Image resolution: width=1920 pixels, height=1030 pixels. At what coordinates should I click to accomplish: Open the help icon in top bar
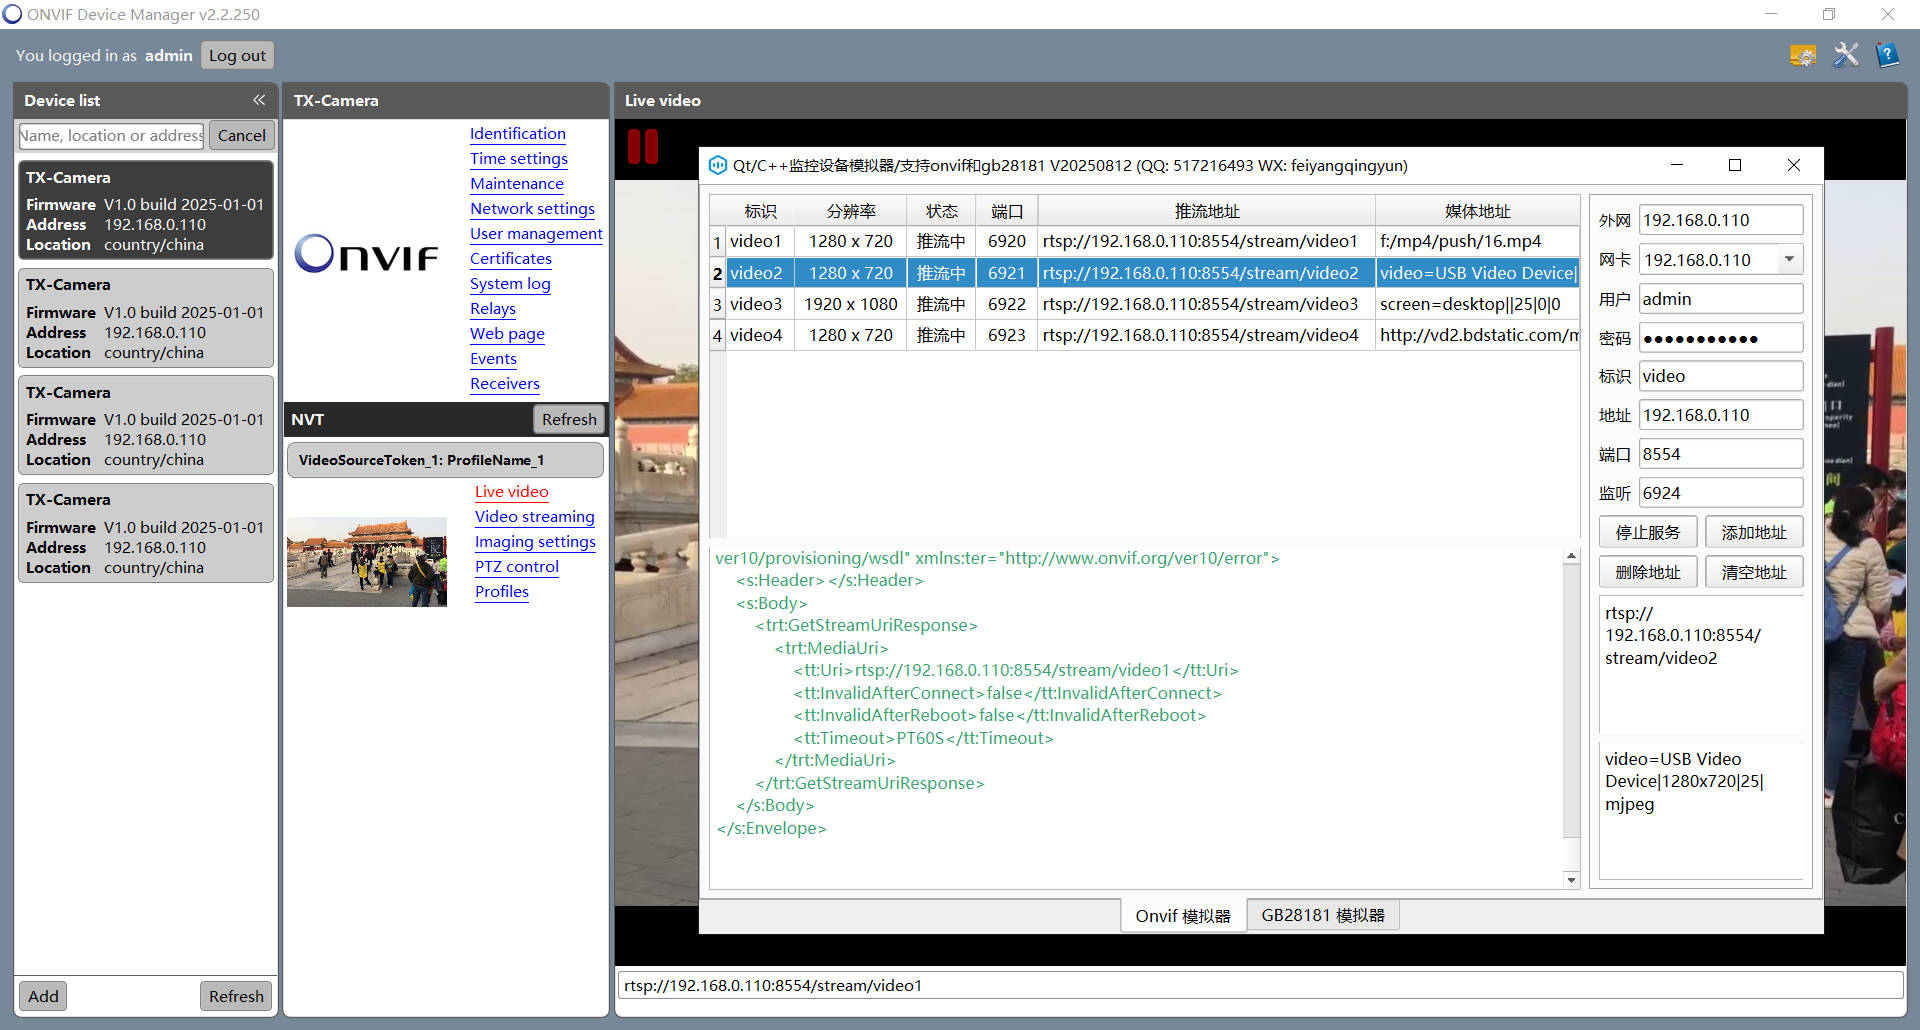tap(1887, 55)
